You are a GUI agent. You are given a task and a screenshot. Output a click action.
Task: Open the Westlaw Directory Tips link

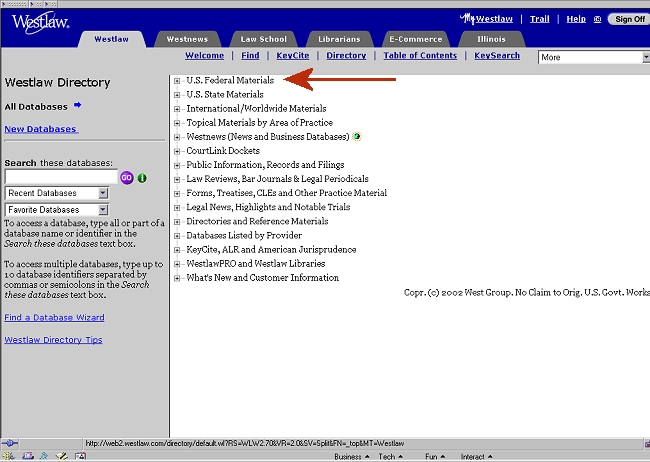53,340
